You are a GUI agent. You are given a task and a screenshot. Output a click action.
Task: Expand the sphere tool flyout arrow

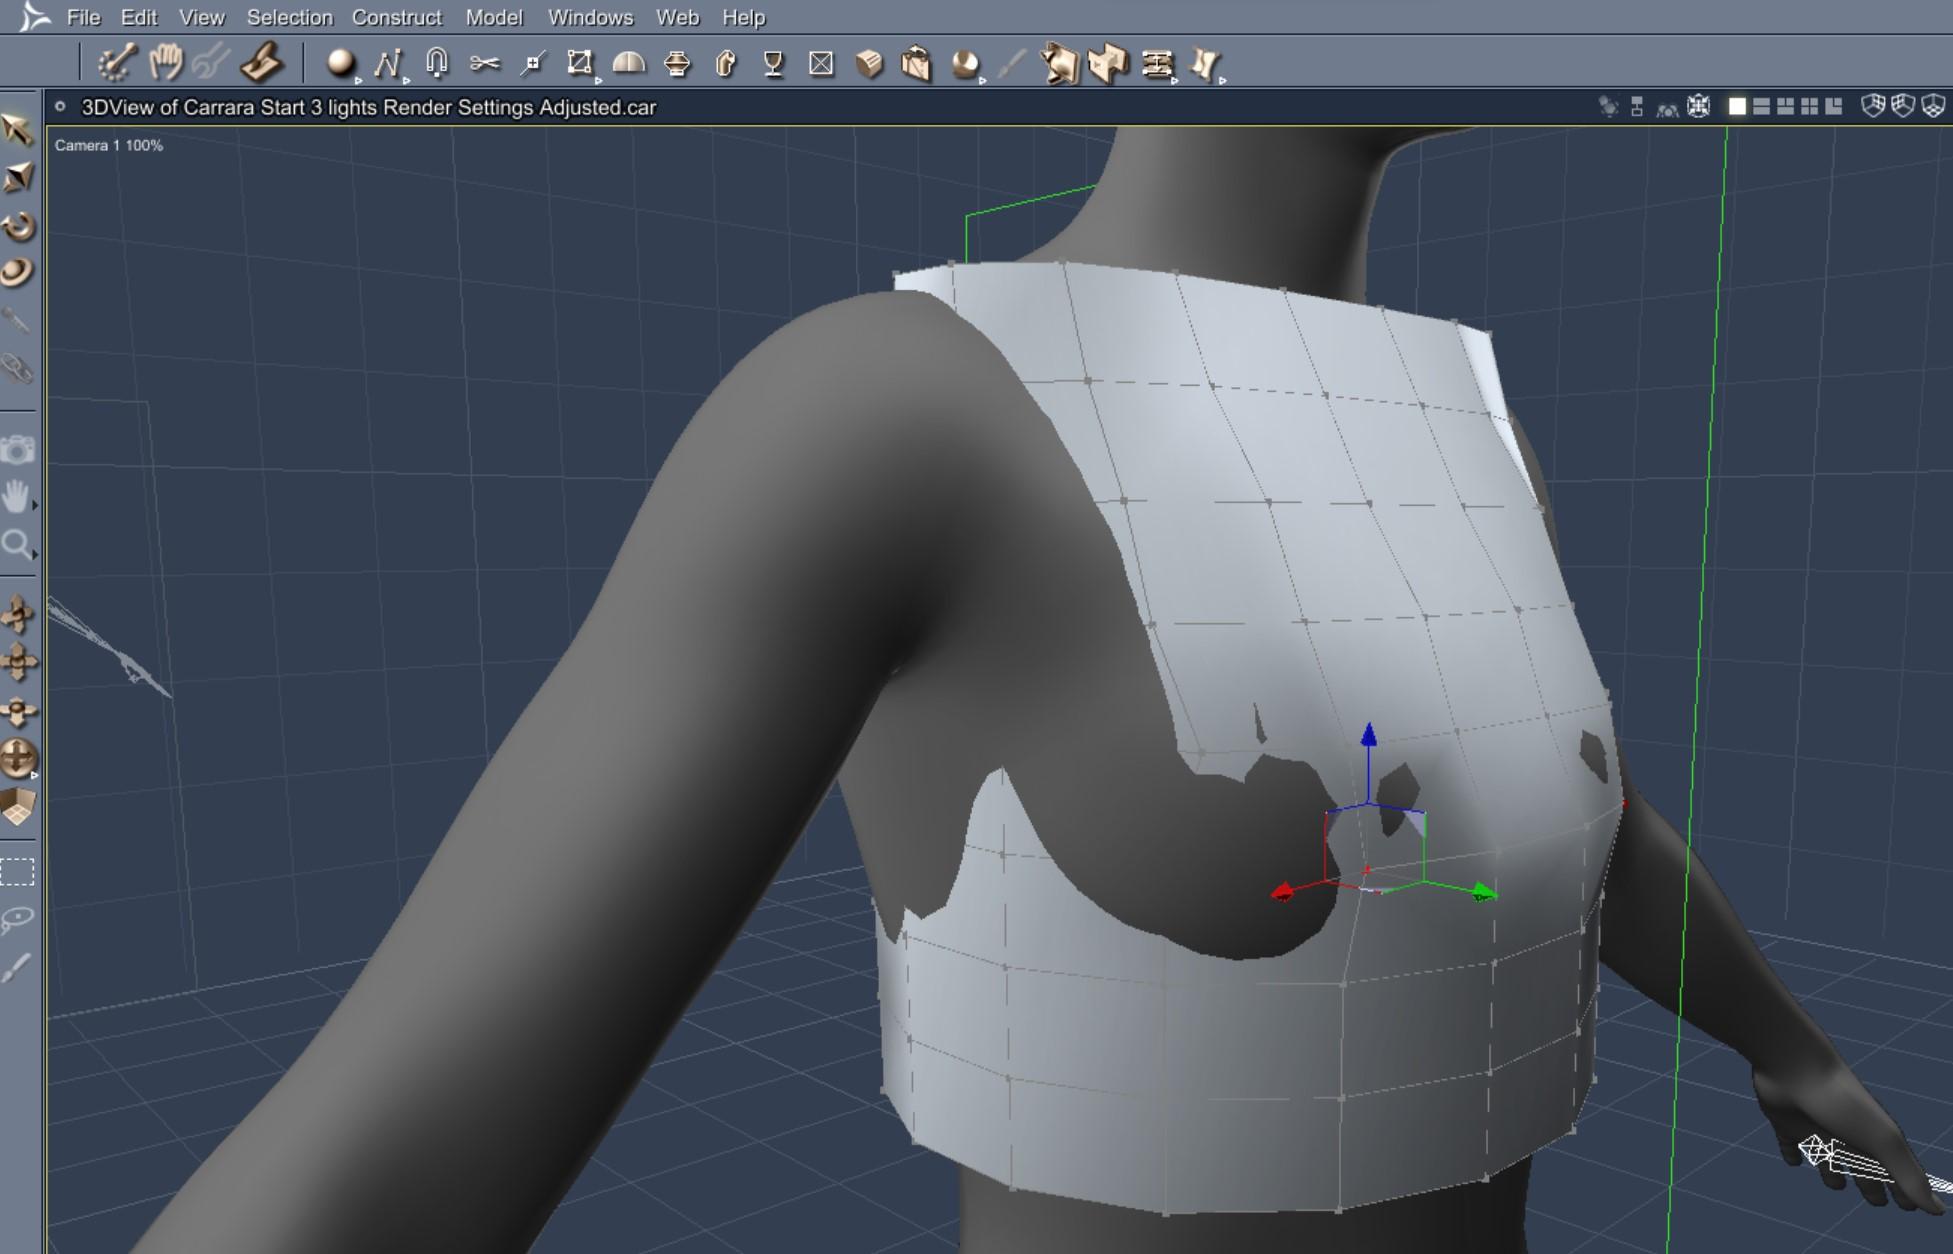click(358, 80)
